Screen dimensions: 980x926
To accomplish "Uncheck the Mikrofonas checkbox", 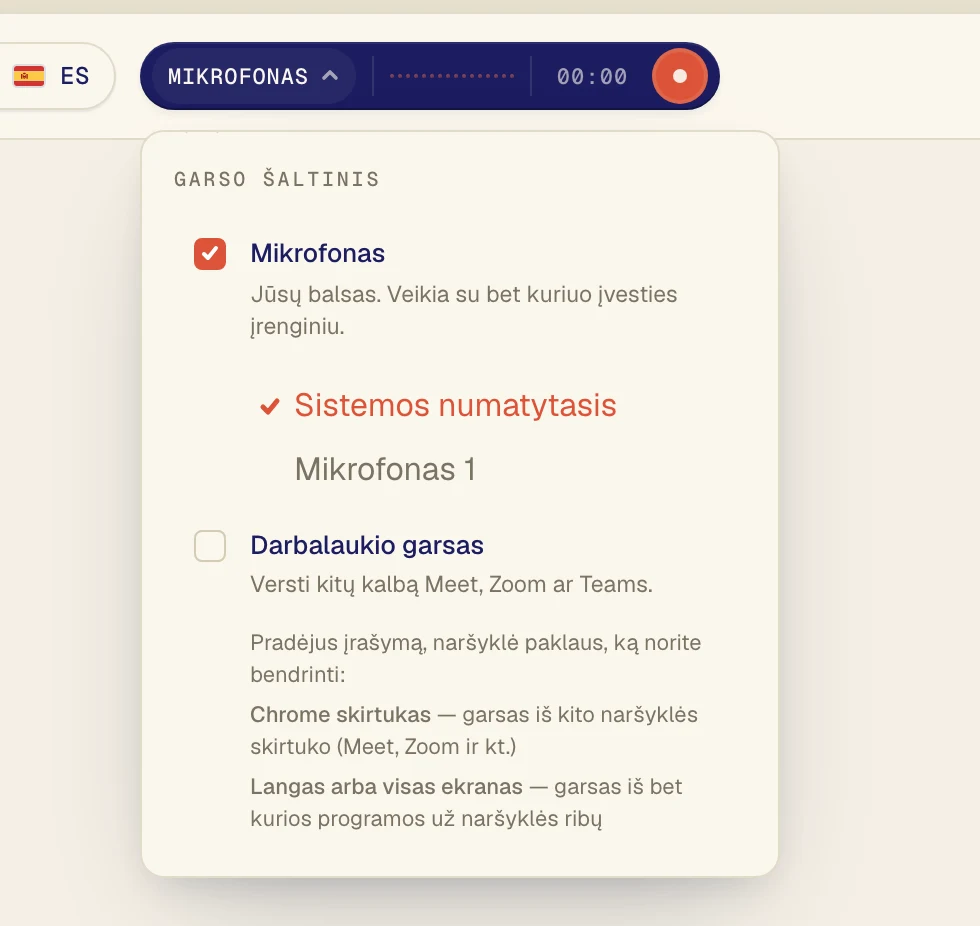I will click(210, 254).
